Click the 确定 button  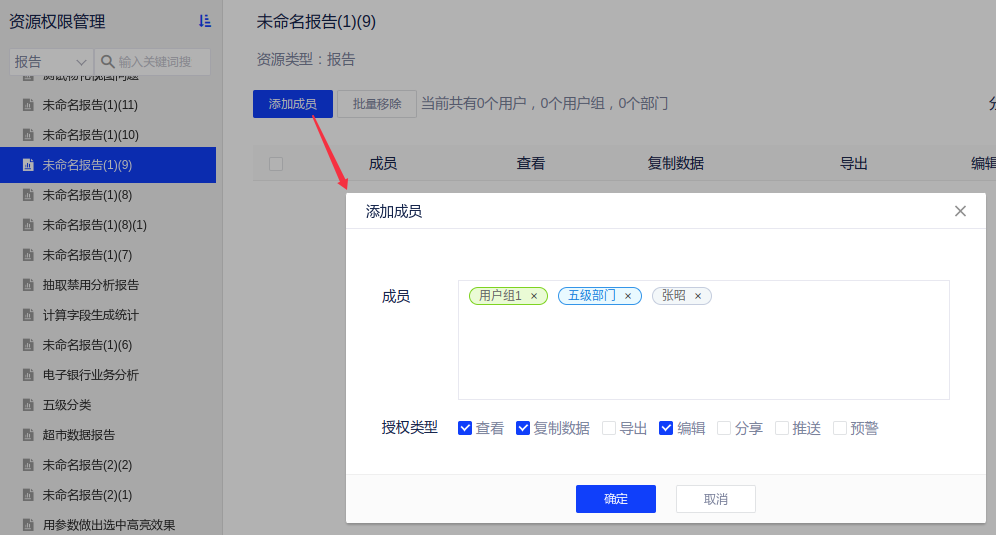point(615,499)
